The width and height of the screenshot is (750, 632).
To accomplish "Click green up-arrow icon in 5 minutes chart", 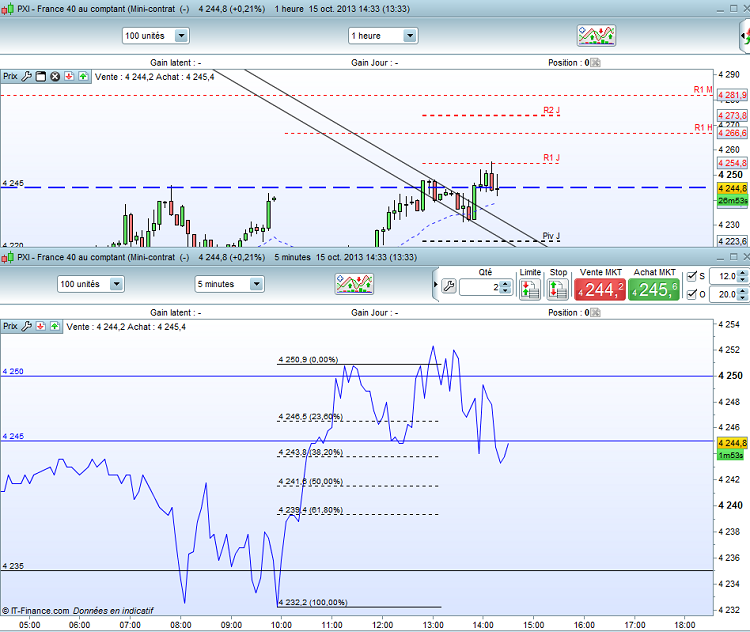I will click(x=55, y=326).
